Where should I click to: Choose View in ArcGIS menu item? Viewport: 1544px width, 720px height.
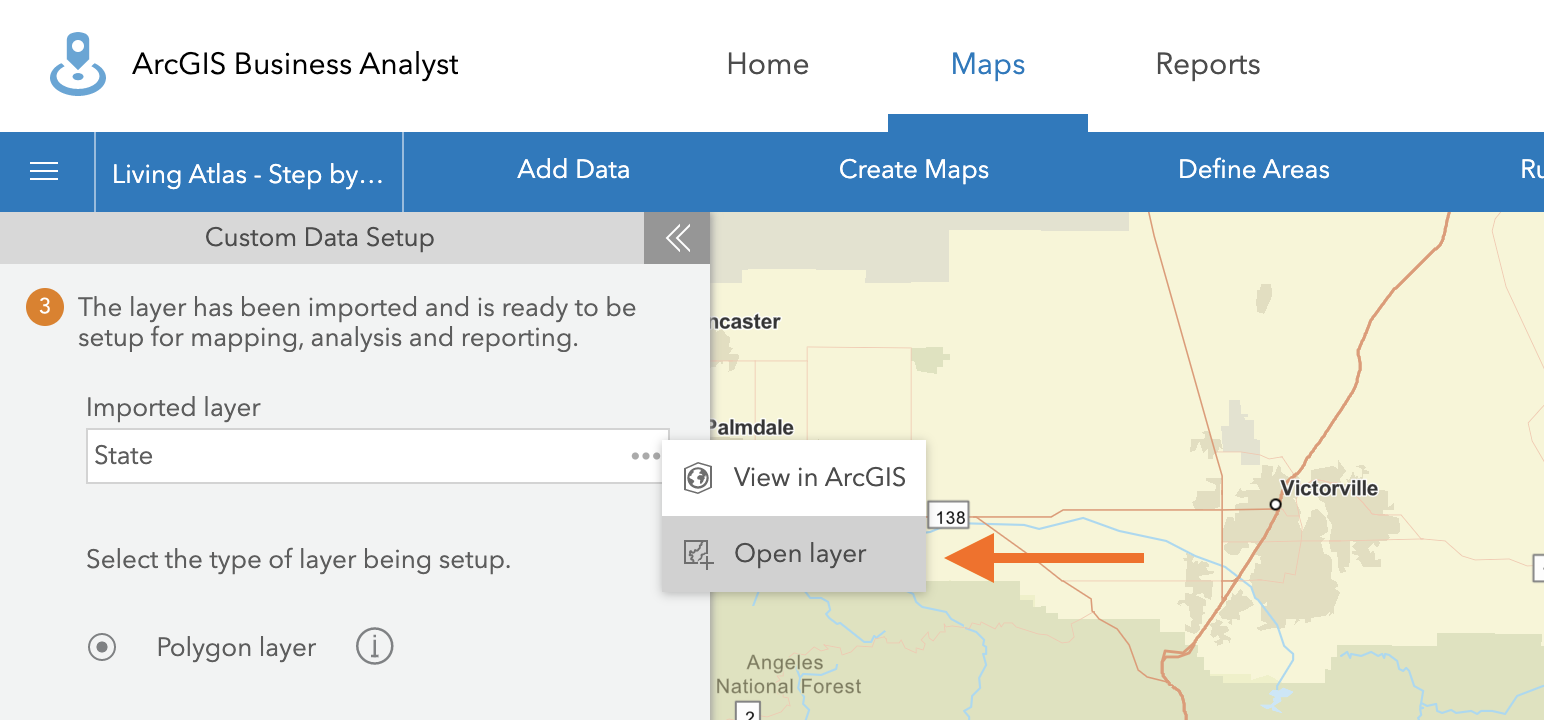[x=819, y=478]
